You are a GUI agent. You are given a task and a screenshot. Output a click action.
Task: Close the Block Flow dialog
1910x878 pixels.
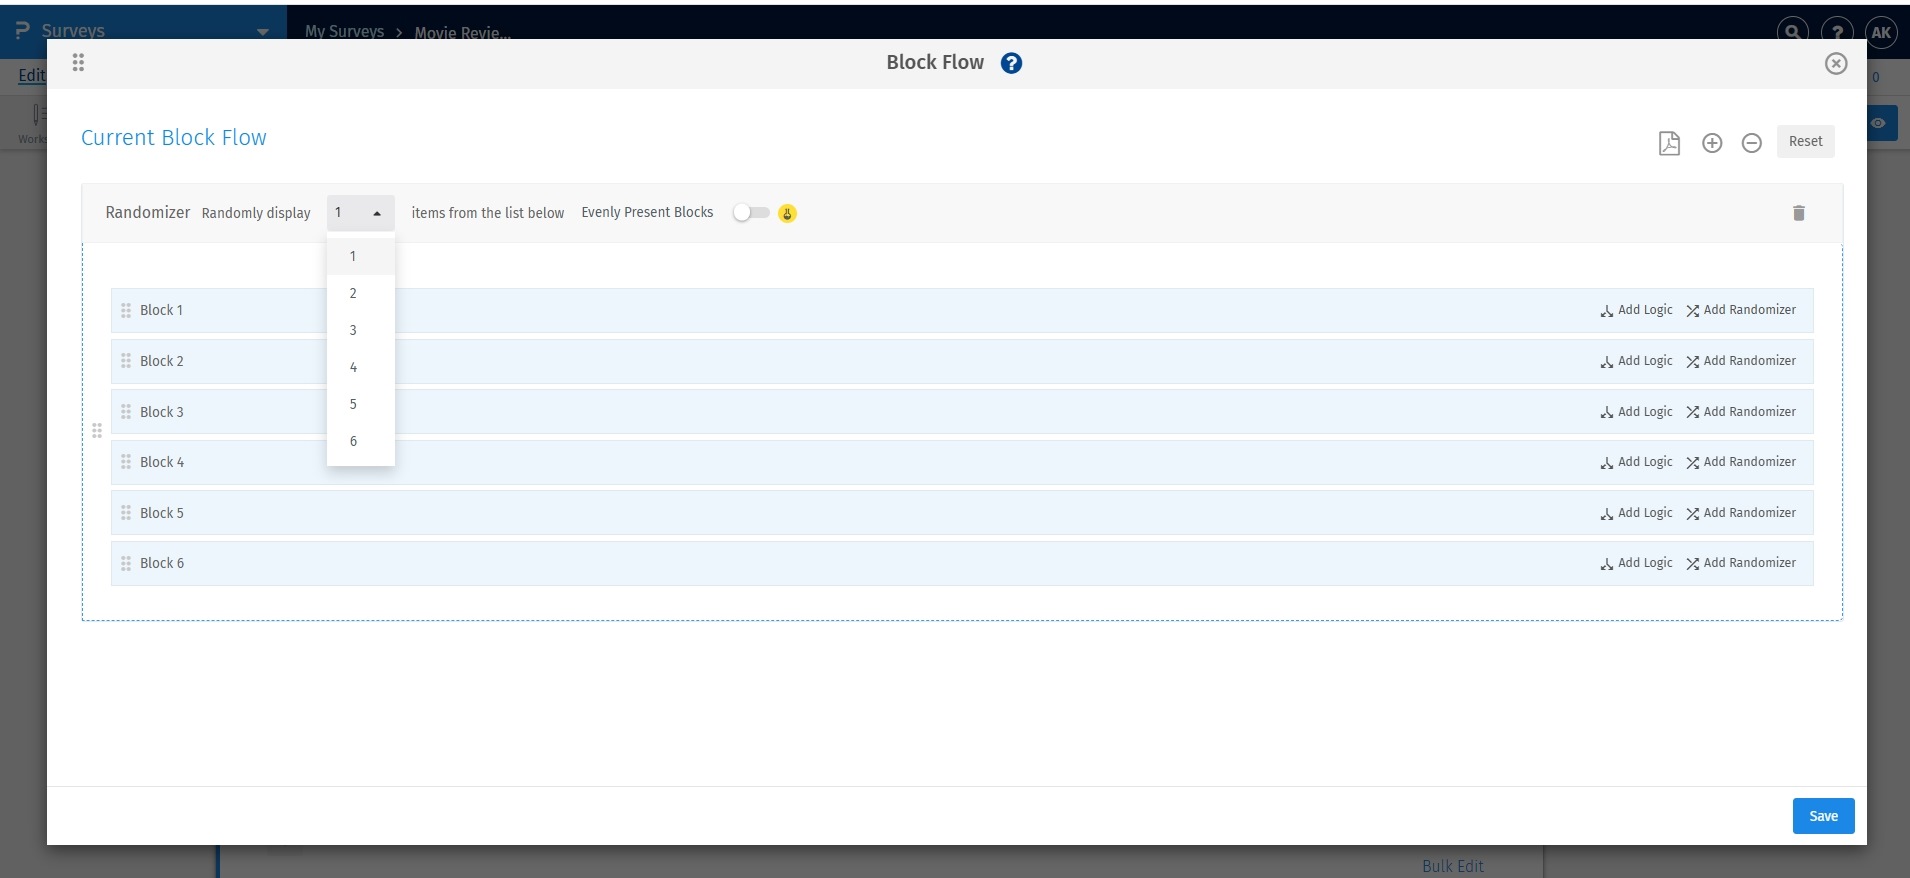click(1836, 63)
